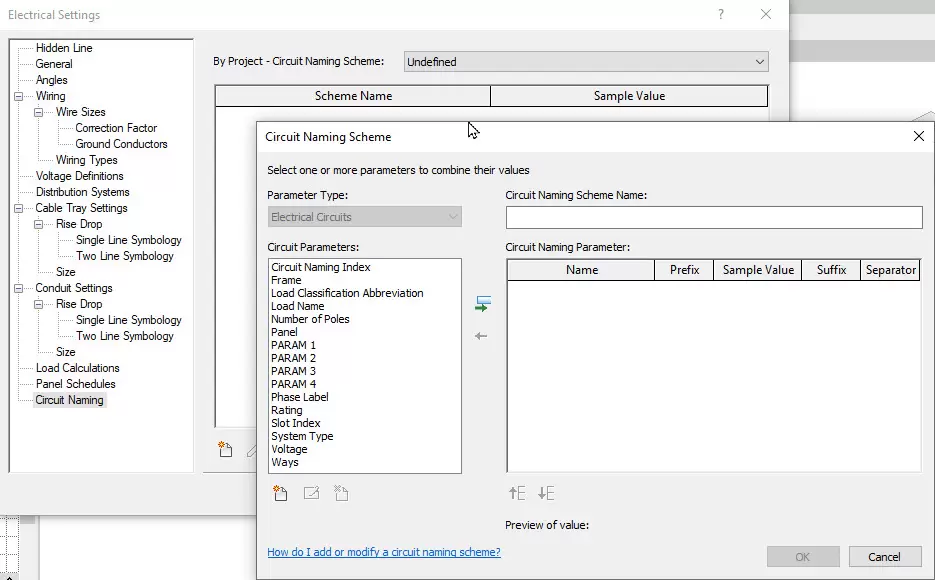The height and width of the screenshot is (580, 935).
Task: Click the Move Parameter Up icon
Action: [517, 493]
